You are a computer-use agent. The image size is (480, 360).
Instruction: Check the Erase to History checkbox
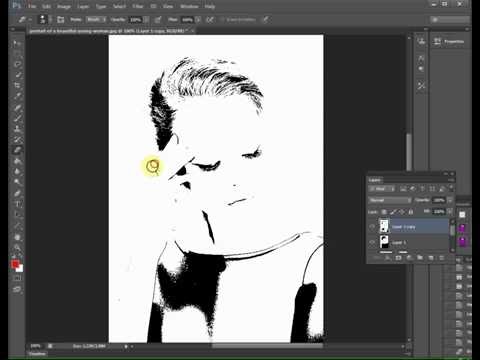pos(223,20)
